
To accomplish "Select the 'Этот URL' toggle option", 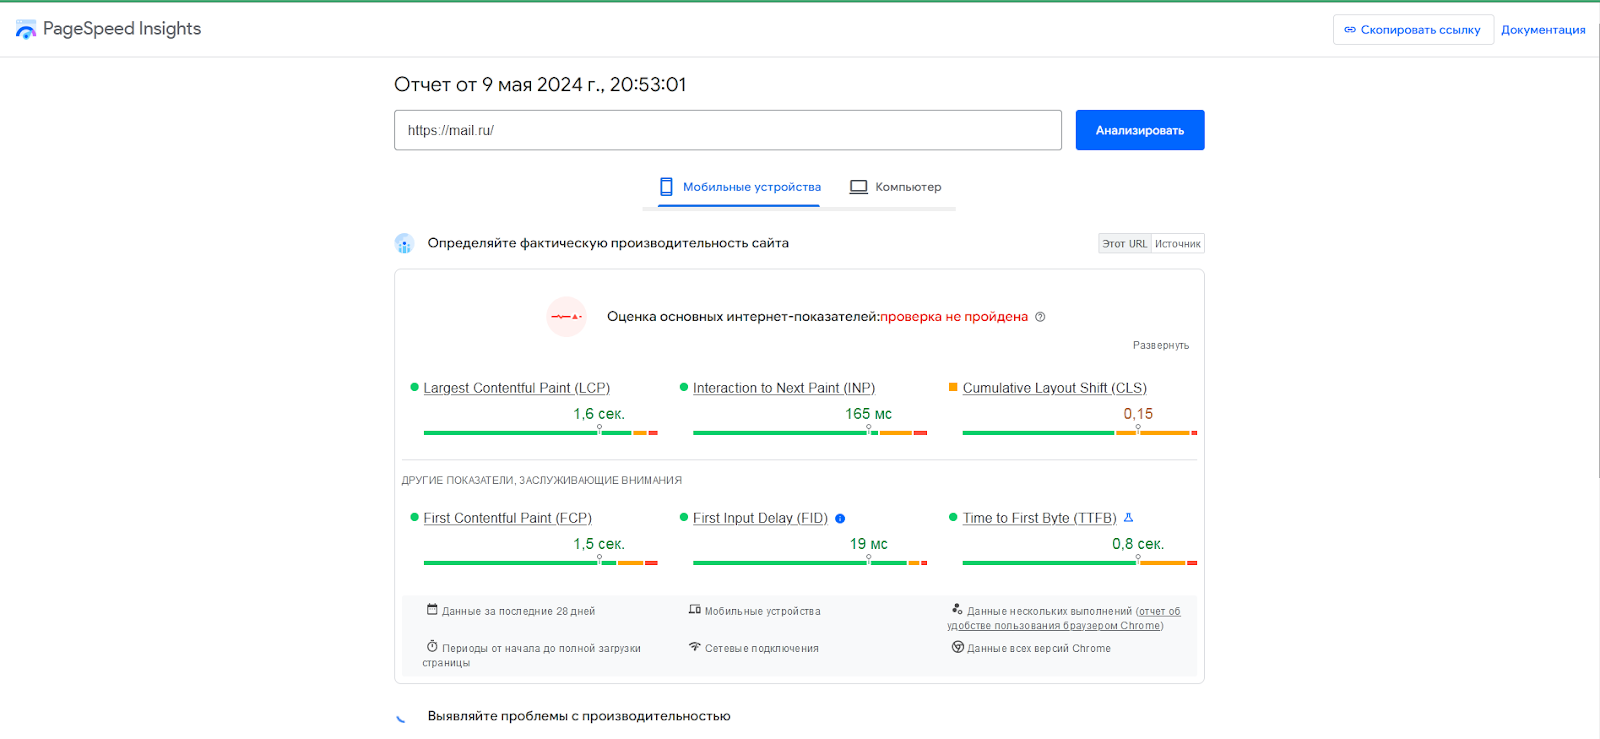I will [x=1124, y=244].
